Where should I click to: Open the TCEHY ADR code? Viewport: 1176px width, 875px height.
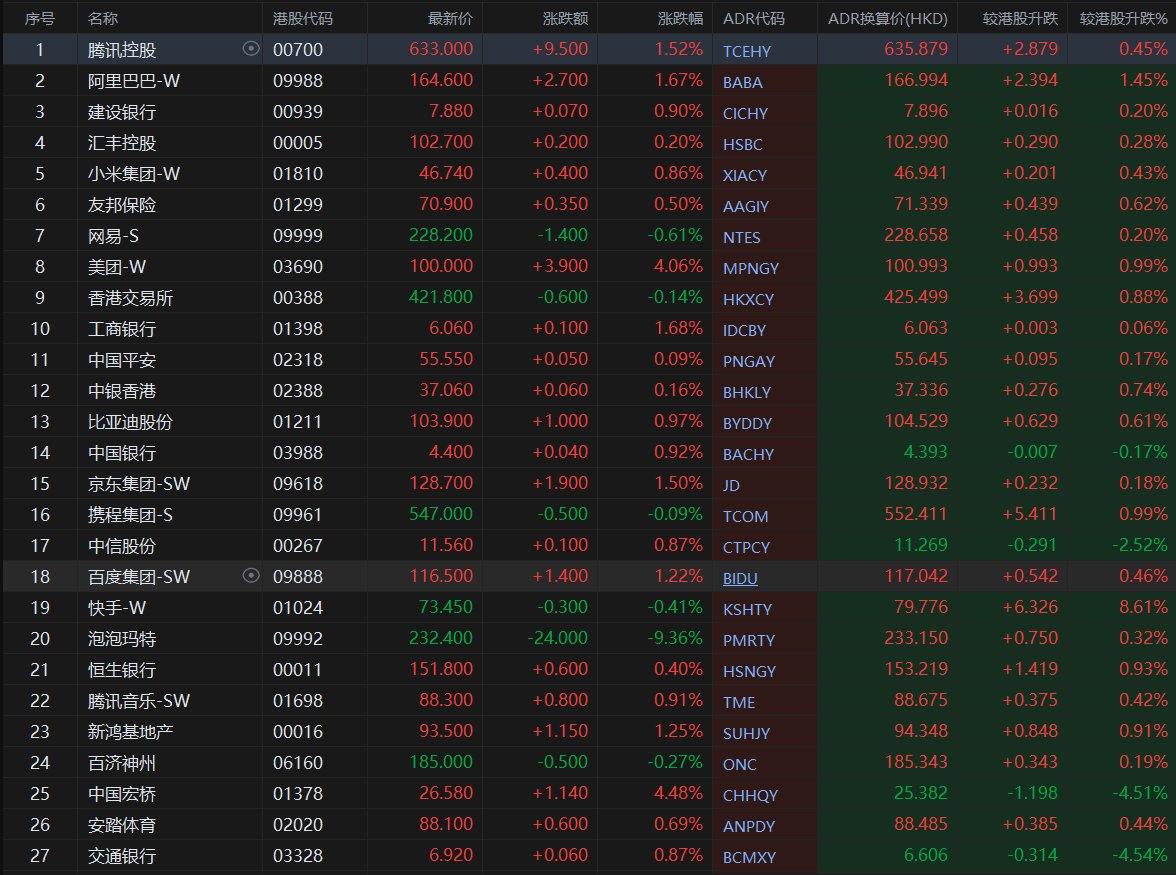click(747, 51)
